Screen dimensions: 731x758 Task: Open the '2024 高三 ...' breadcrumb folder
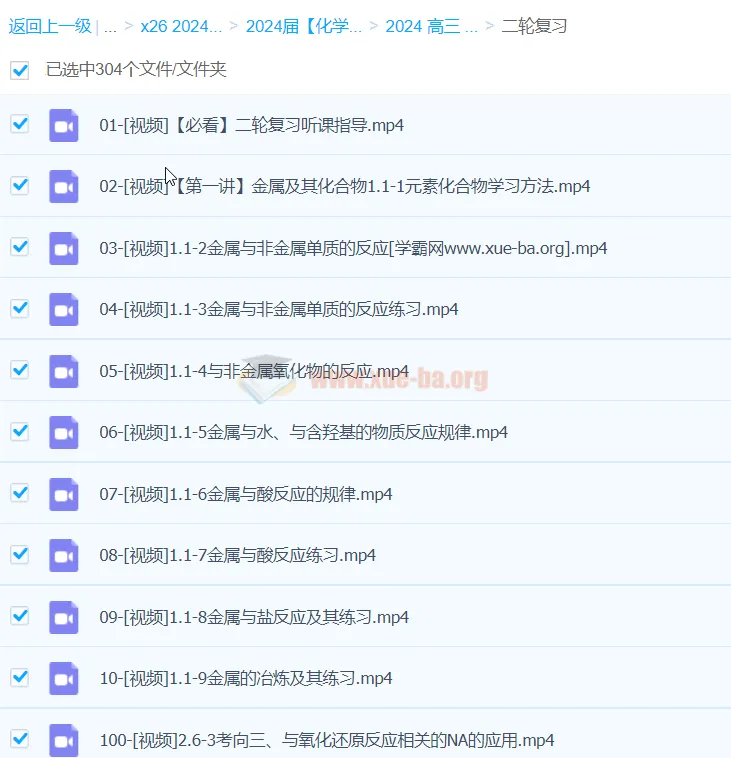(431, 26)
